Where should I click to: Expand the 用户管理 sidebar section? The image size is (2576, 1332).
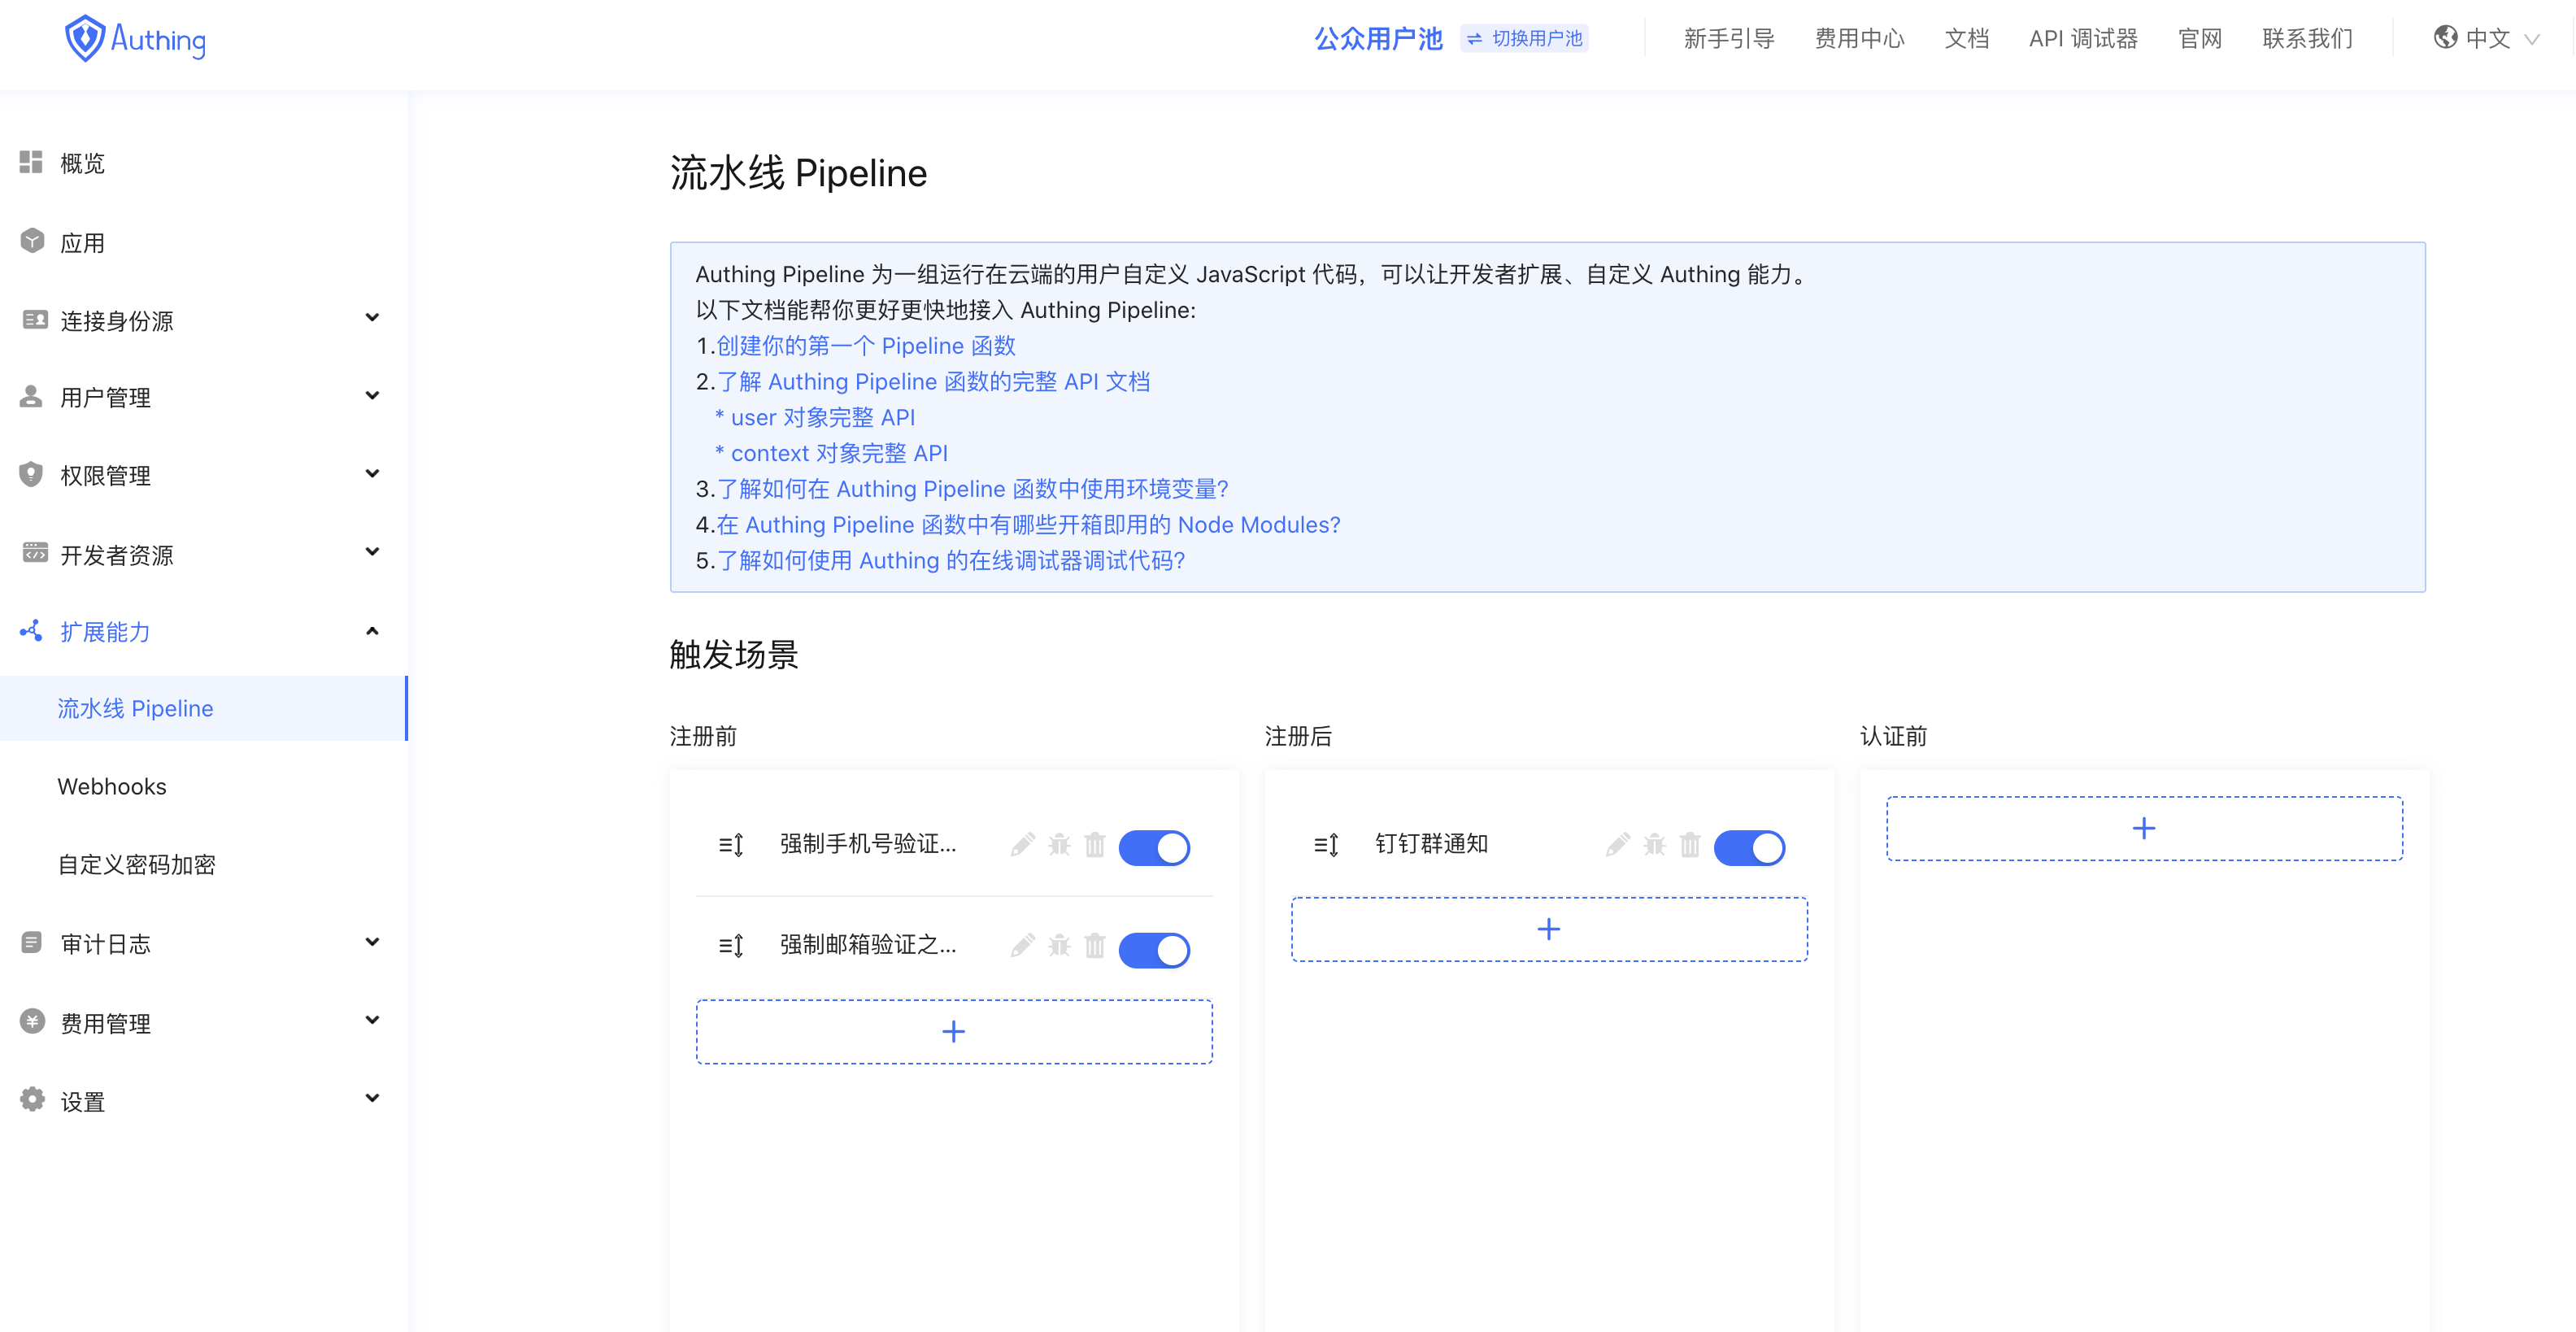[x=372, y=395]
